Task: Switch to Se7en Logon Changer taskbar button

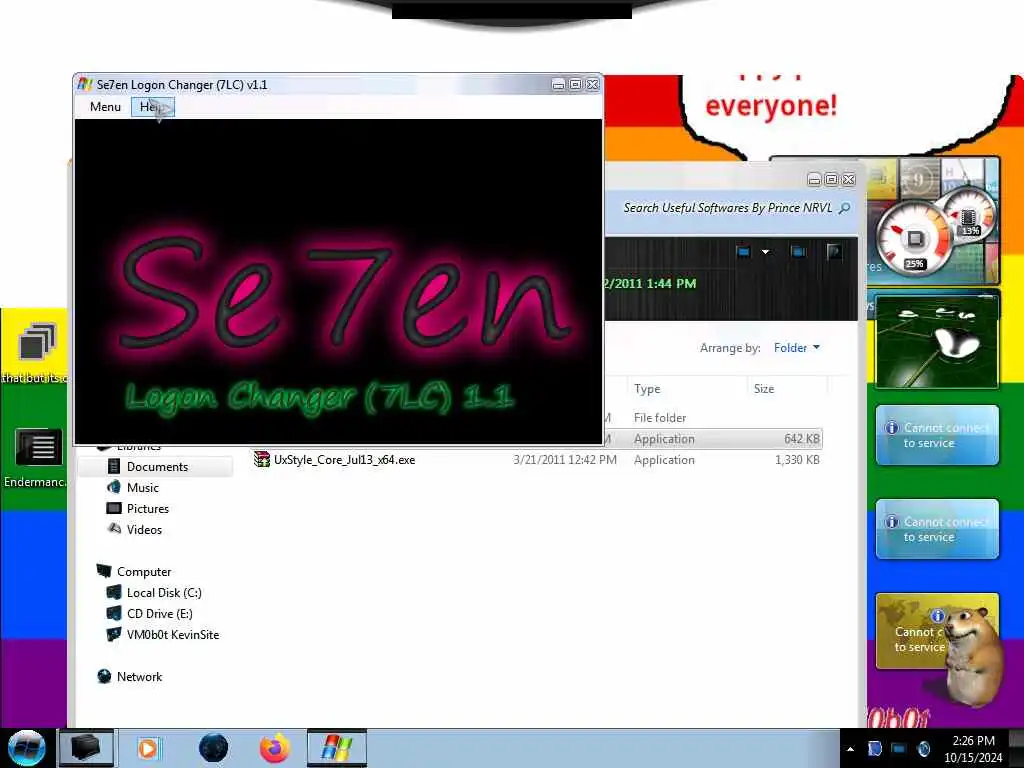Action: 336,748
